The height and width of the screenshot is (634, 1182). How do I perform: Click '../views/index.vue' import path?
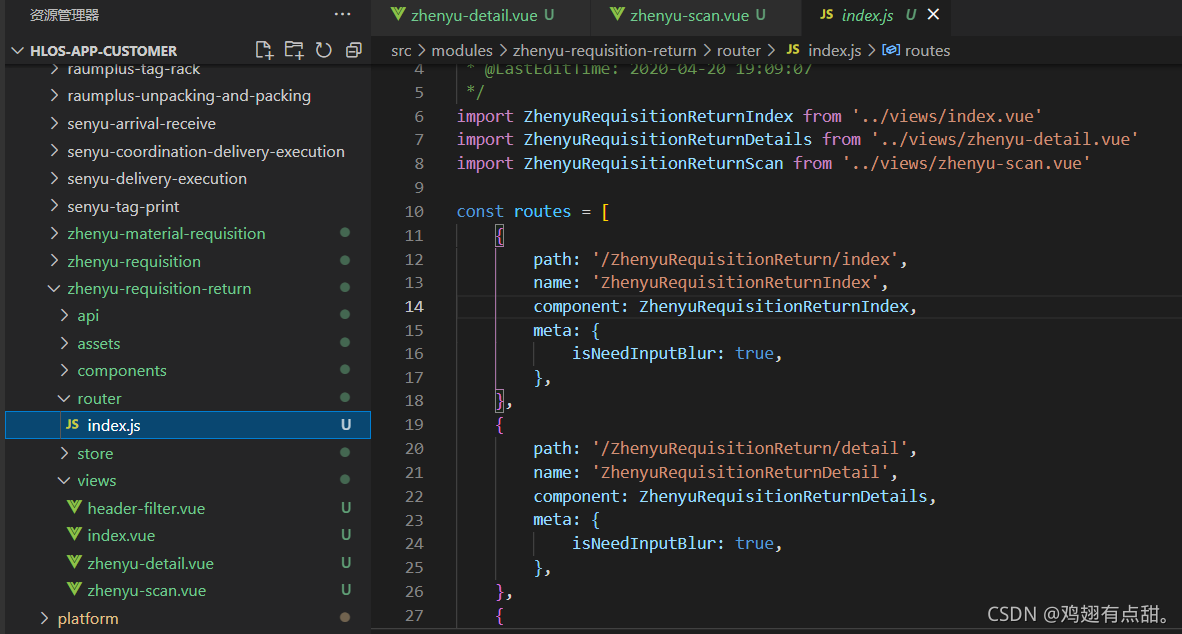[947, 116]
